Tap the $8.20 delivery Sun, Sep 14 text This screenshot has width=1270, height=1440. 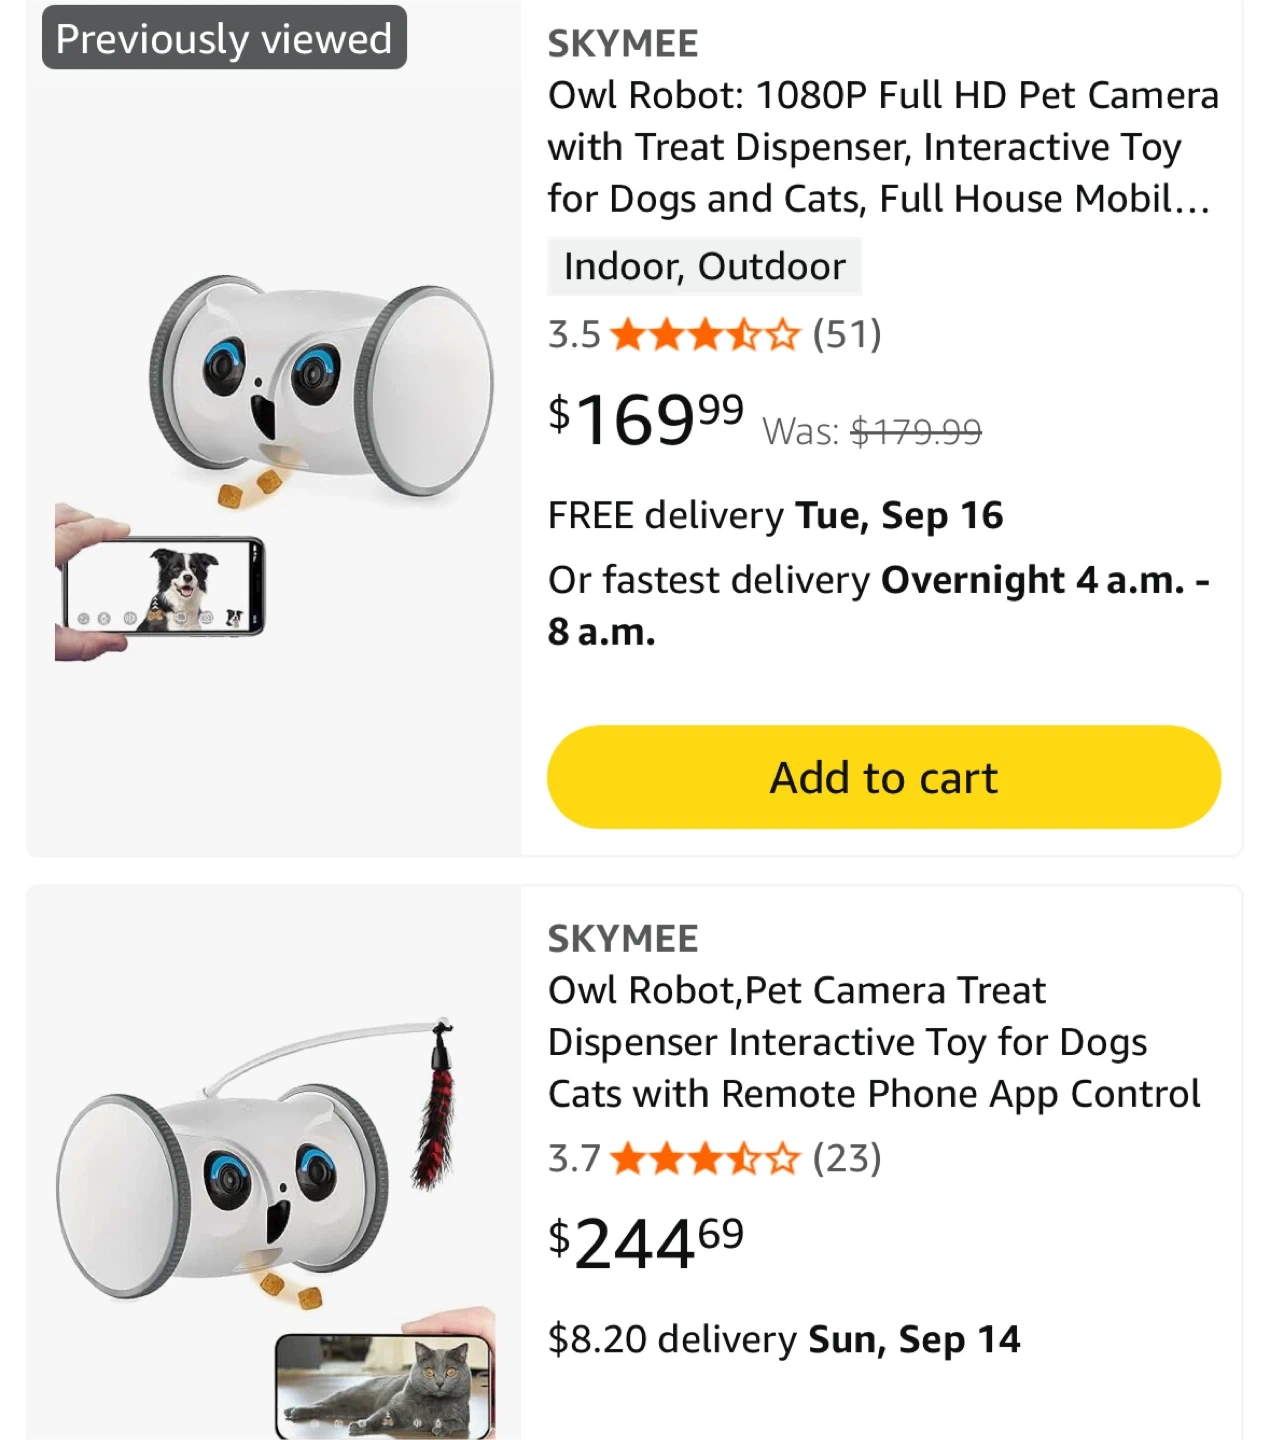[x=784, y=1340]
